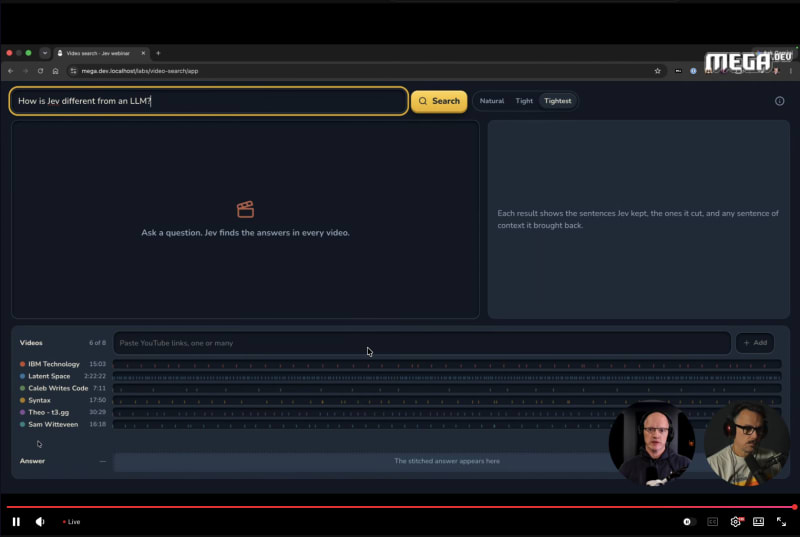Select the IBM Technology video row
The image size is (800, 537).
pyautogui.click(x=62, y=364)
